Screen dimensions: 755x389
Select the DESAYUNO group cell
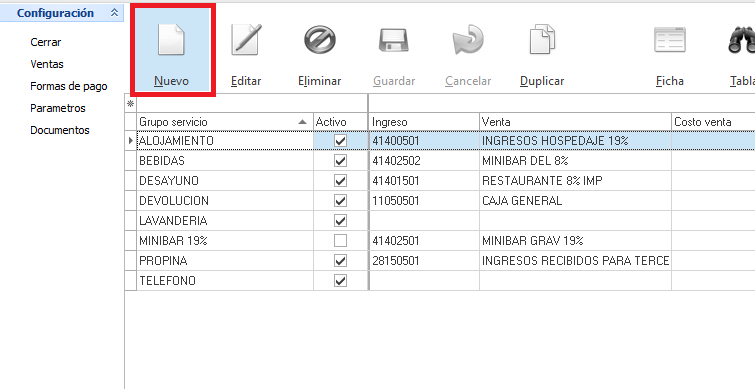pos(225,181)
